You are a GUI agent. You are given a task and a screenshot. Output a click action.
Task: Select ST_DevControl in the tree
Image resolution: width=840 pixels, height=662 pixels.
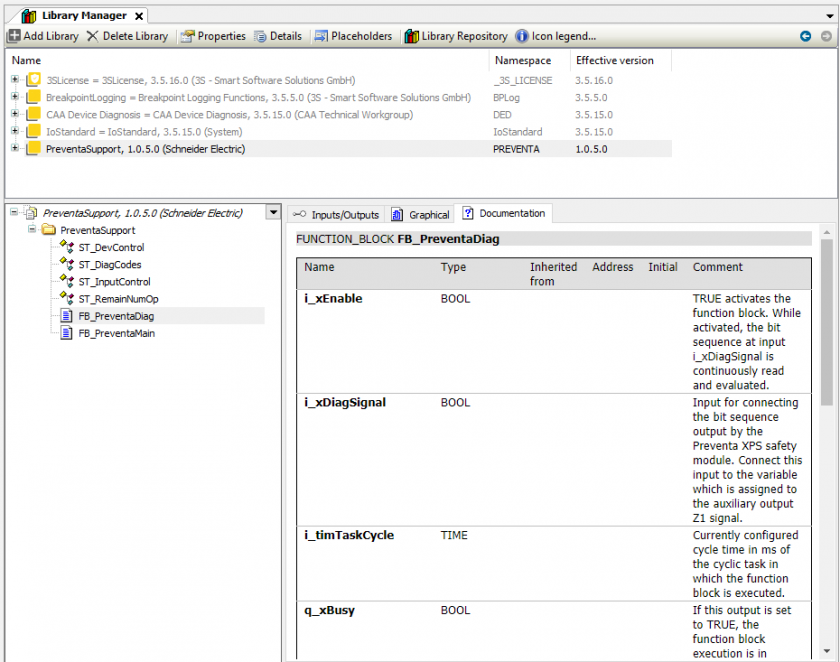click(x=111, y=247)
